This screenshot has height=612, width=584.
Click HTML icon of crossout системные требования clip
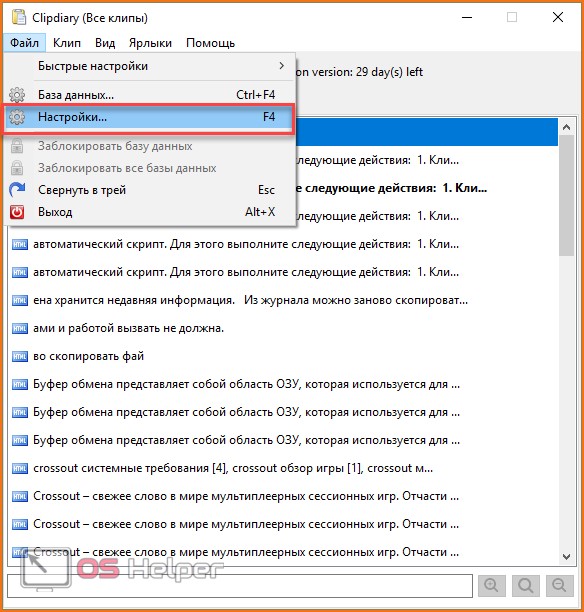pos(20,468)
